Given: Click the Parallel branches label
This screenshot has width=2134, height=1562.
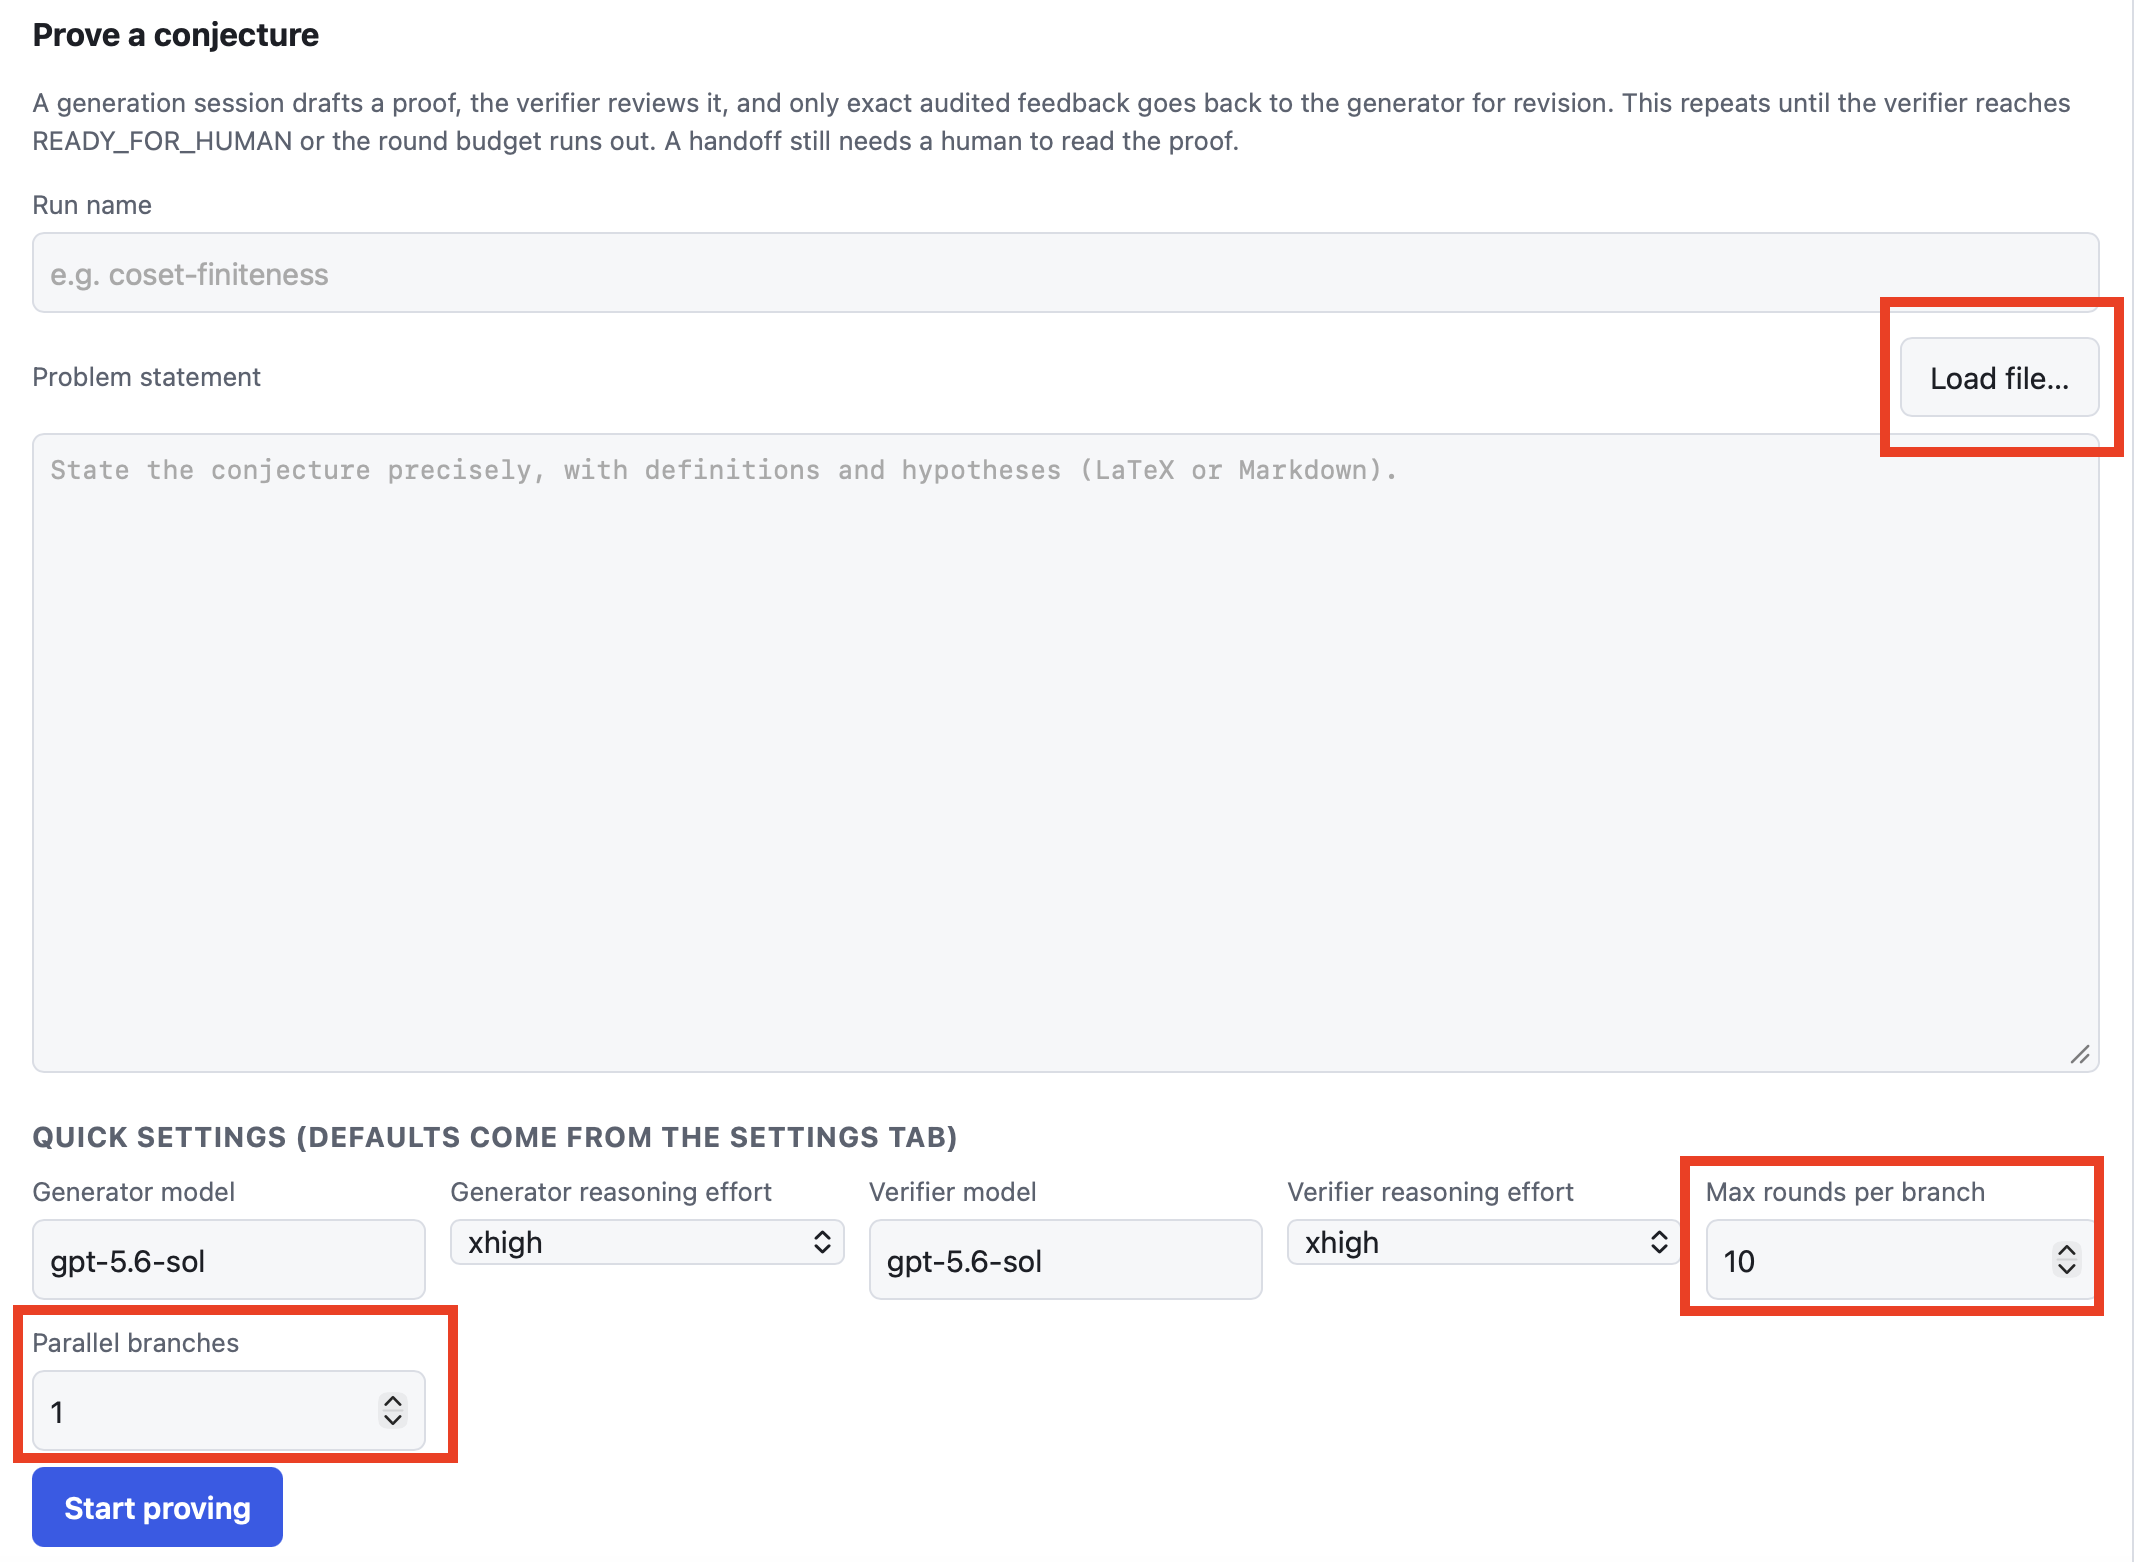Looking at the screenshot, I should (136, 1343).
